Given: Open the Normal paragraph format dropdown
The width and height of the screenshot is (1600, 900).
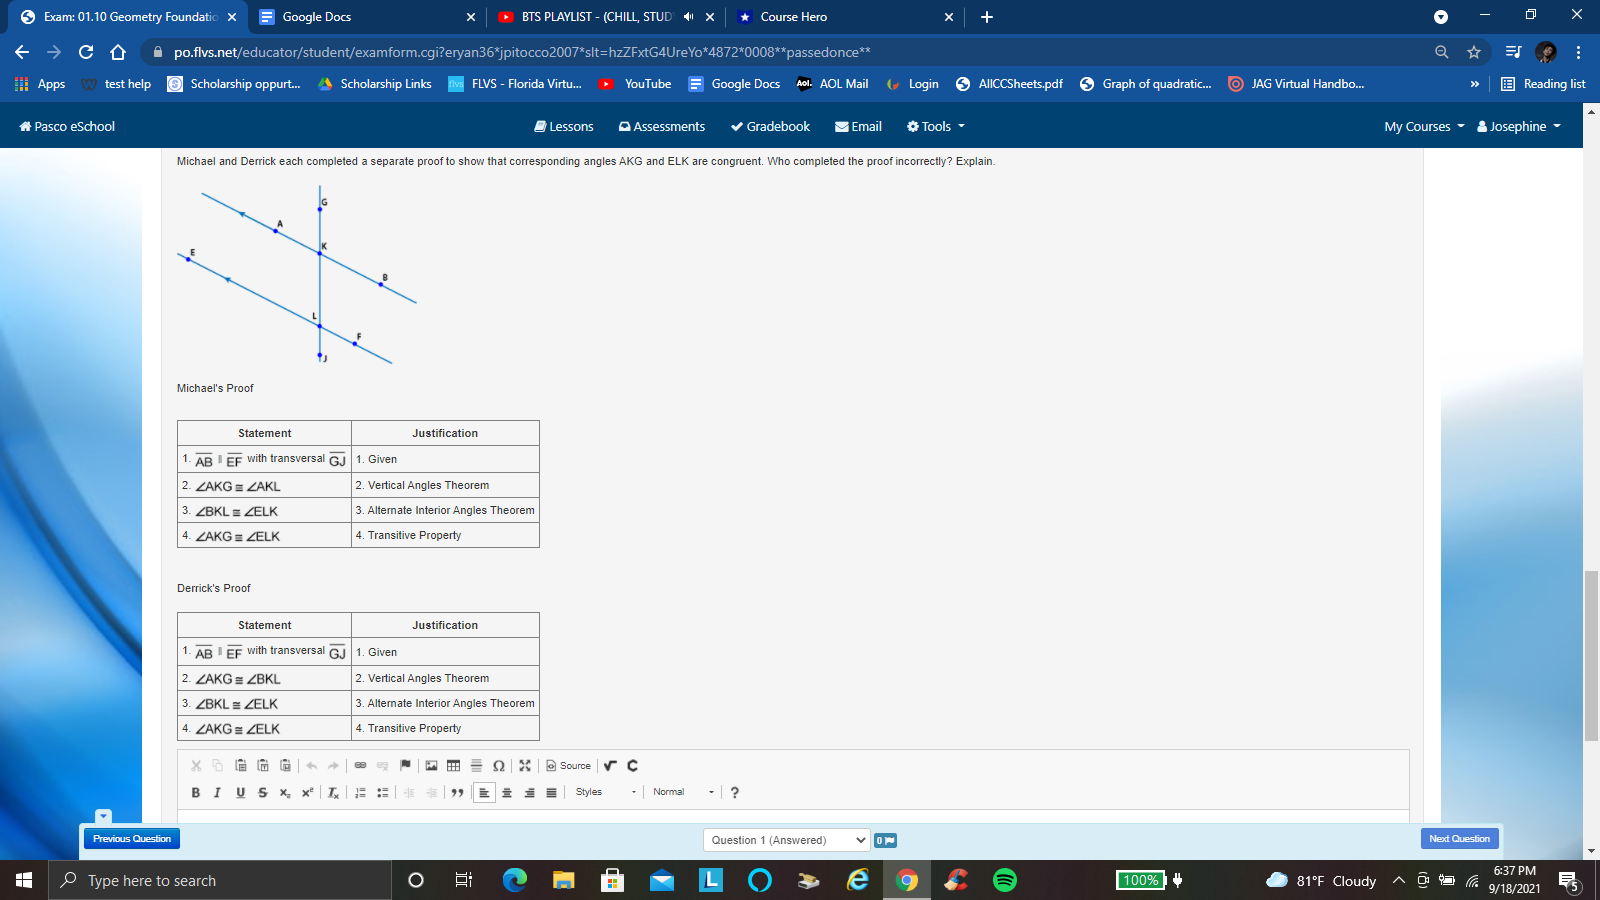Looking at the screenshot, I should (x=680, y=791).
